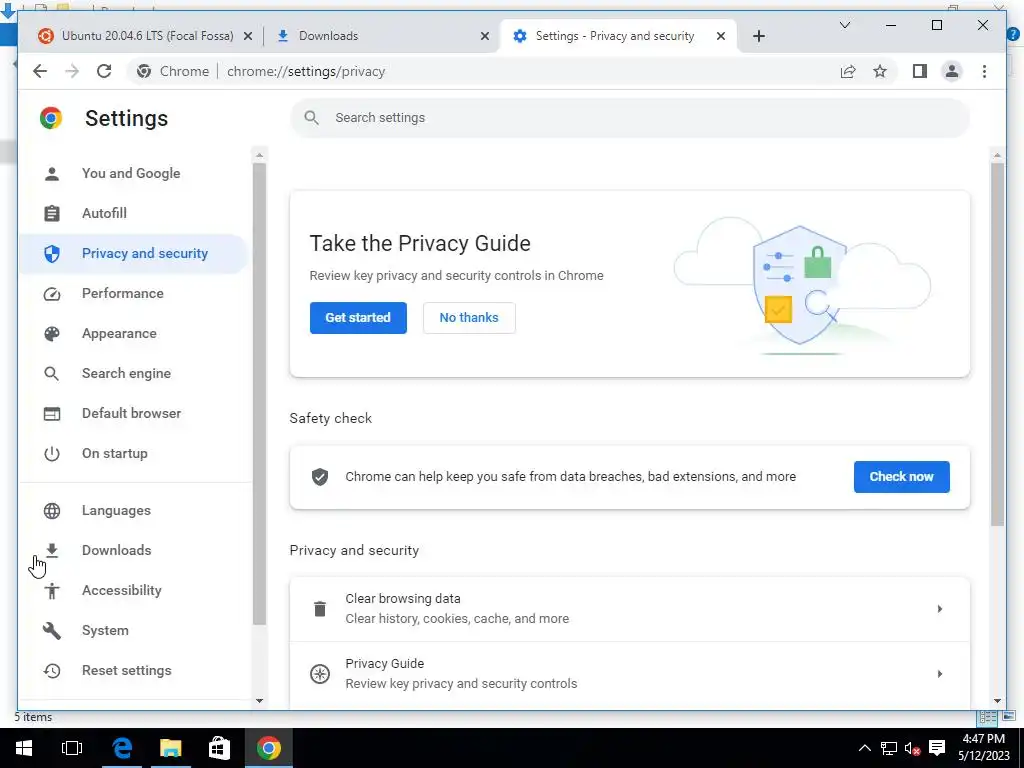Click the browser back arrow
Image resolution: width=1024 pixels, height=768 pixels.
40,71
